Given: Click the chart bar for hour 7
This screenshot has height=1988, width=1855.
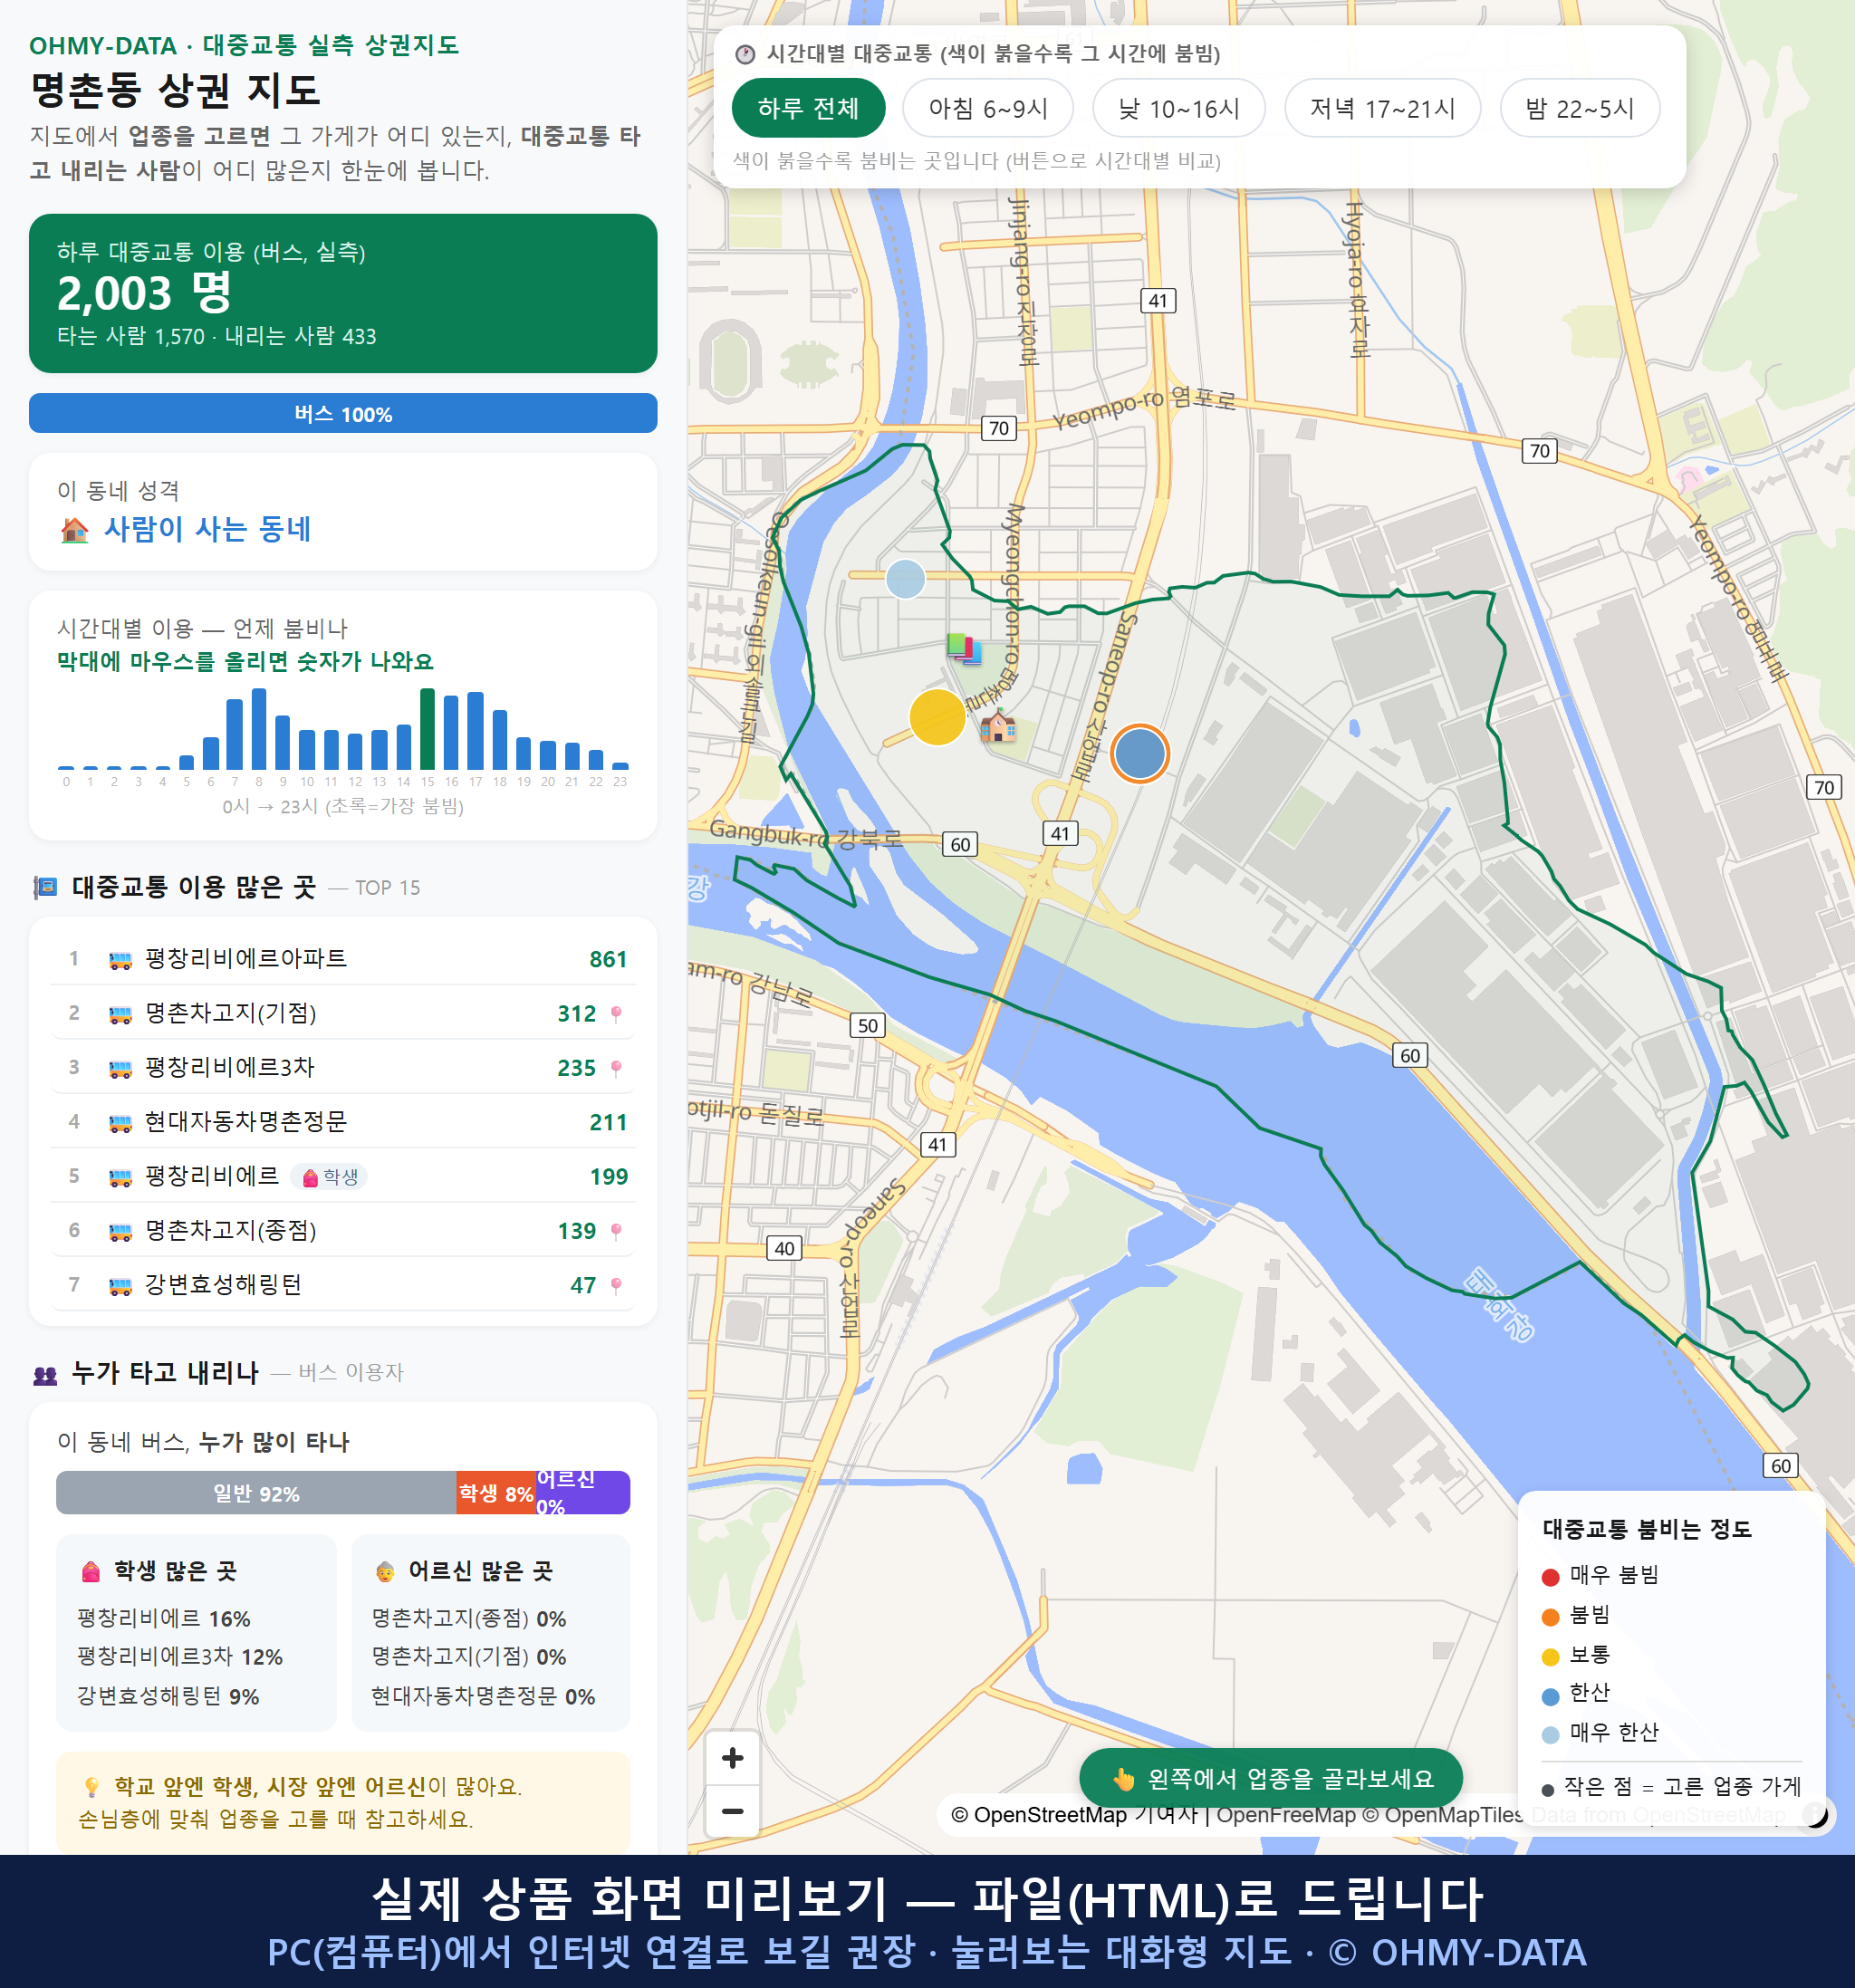Looking at the screenshot, I should pos(235,734).
